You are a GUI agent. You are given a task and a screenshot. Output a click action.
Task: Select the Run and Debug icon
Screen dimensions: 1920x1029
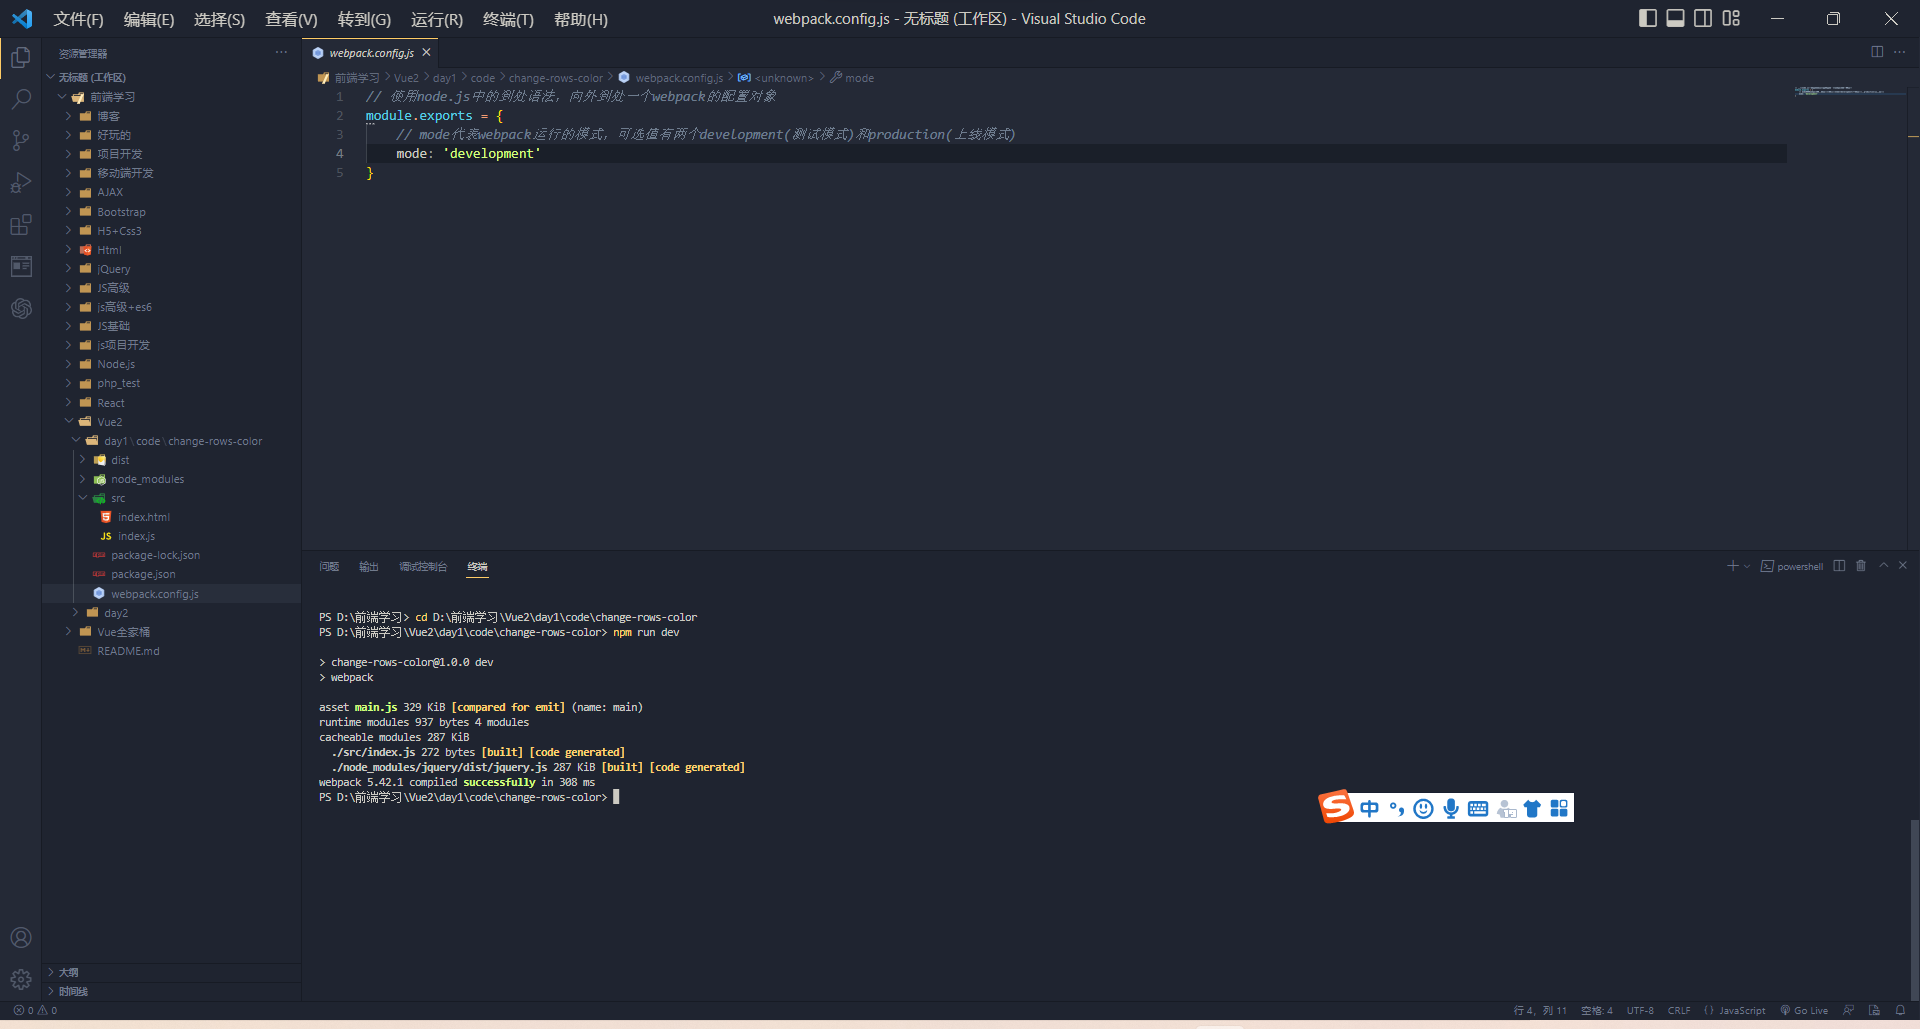21,182
